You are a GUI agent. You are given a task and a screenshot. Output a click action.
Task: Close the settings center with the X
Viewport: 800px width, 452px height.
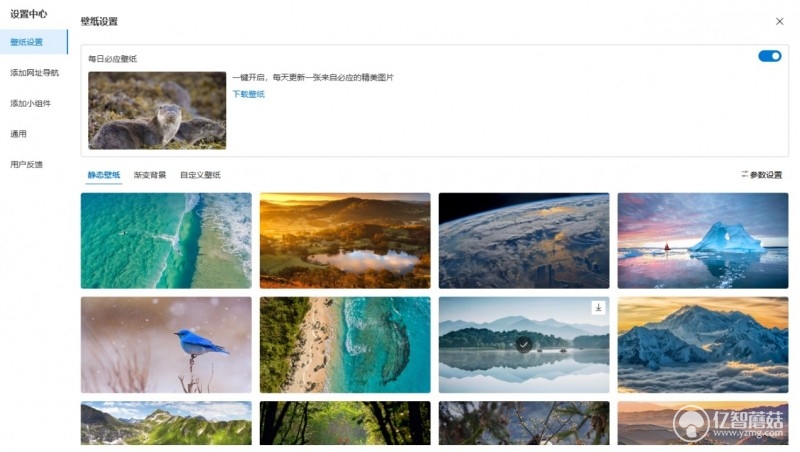[779, 21]
